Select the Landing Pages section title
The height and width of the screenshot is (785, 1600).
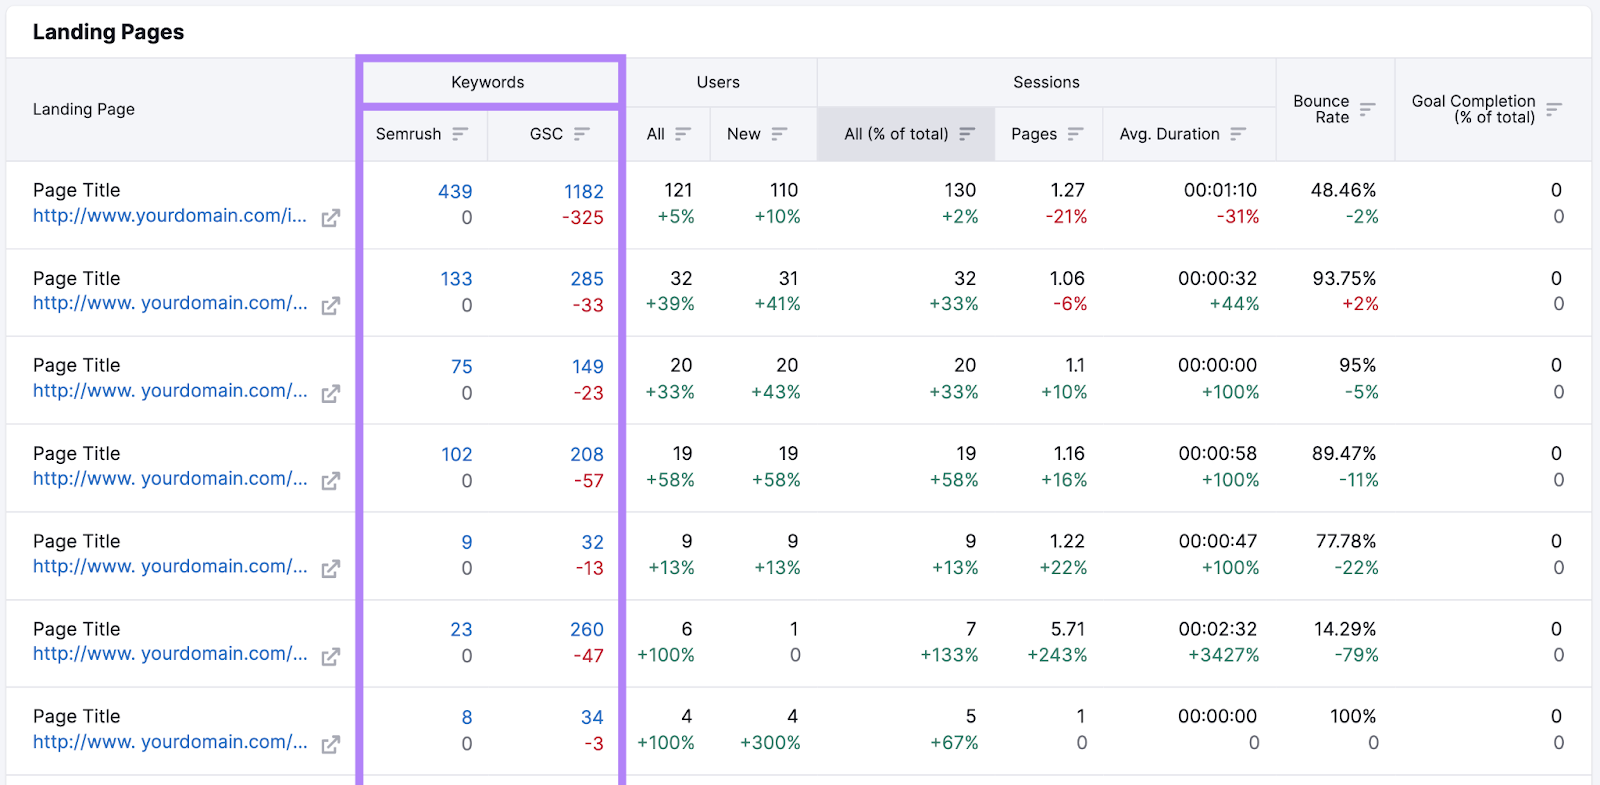(x=108, y=32)
